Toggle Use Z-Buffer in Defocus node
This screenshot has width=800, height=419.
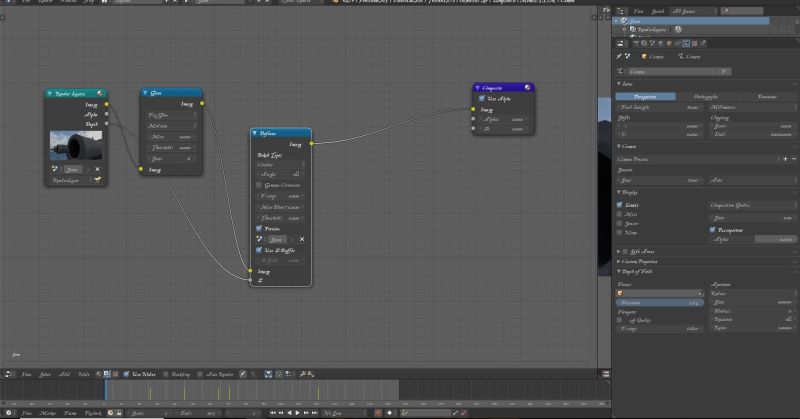tap(259, 250)
